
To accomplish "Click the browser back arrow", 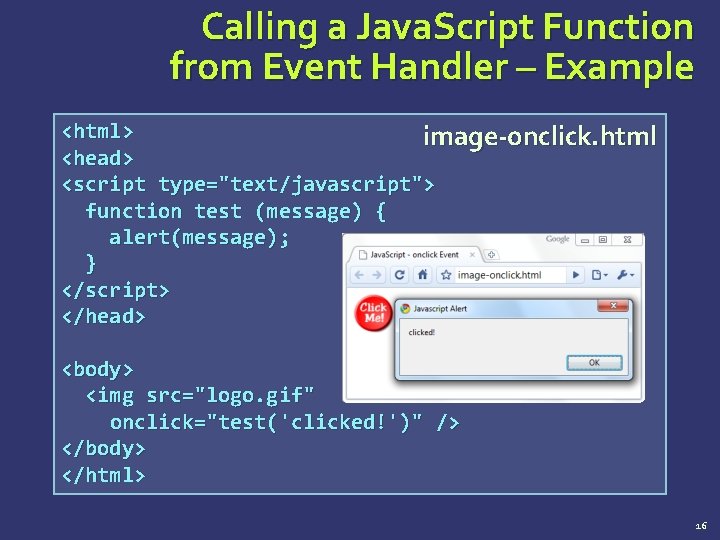I will (x=359, y=275).
